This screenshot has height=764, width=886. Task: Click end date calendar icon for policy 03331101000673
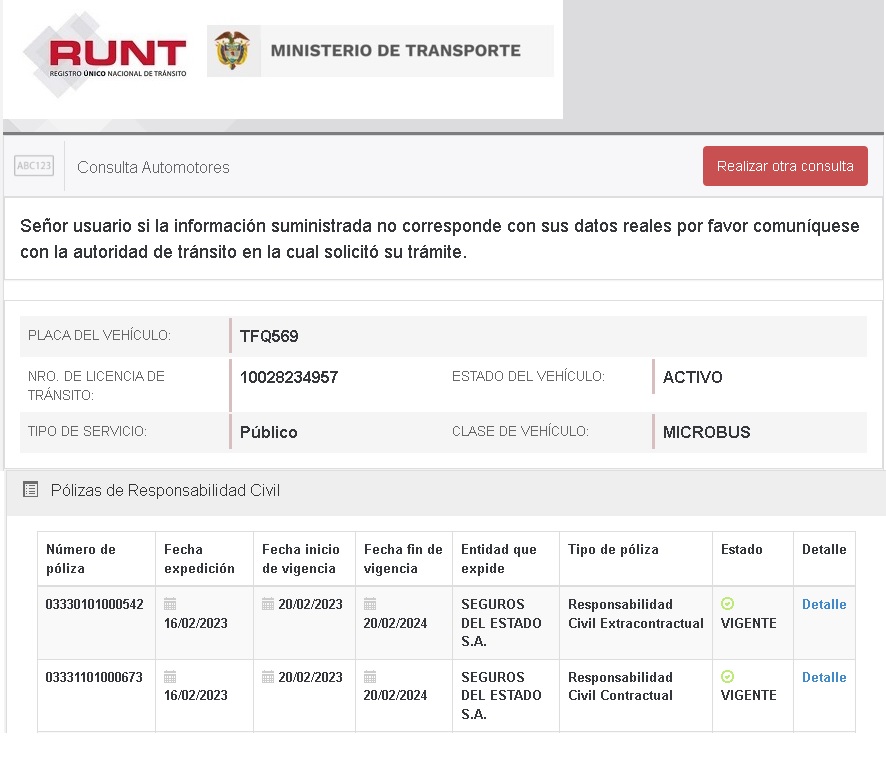coord(370,677)
